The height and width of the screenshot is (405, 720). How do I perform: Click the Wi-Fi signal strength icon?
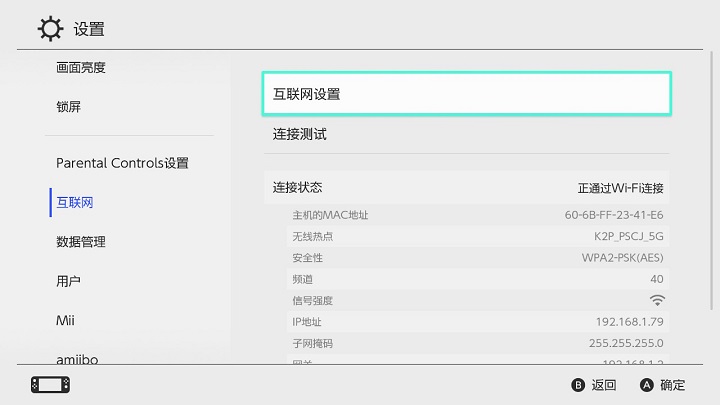[x=657, y=300]
